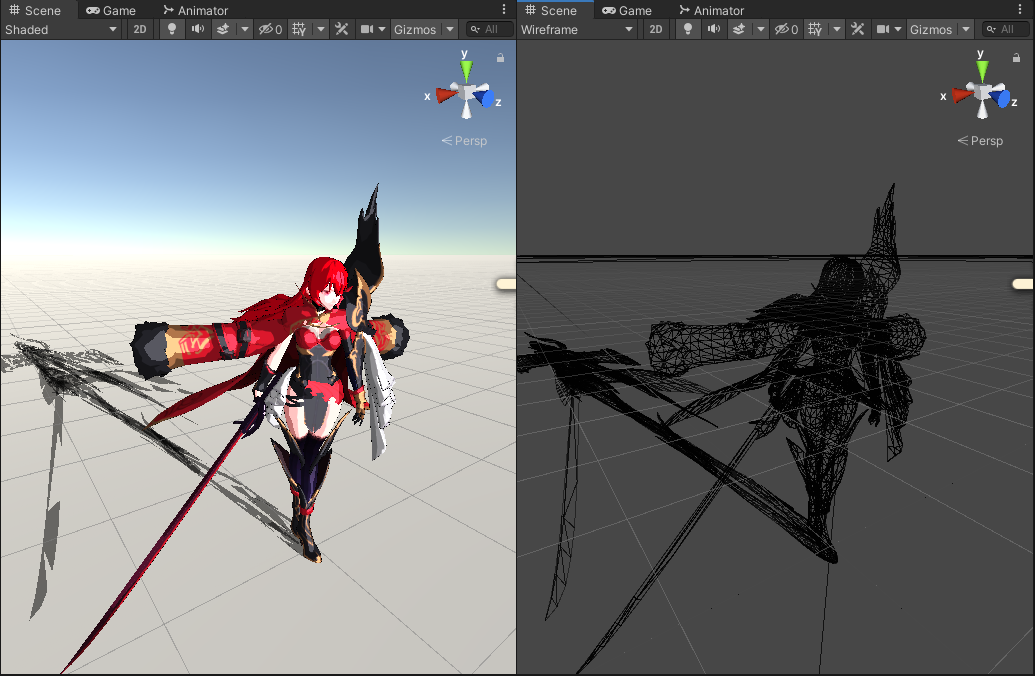Toggle hidden objects visibility in Wireframe view
This screenshot has height=676, width=1035.
point(786,29)
